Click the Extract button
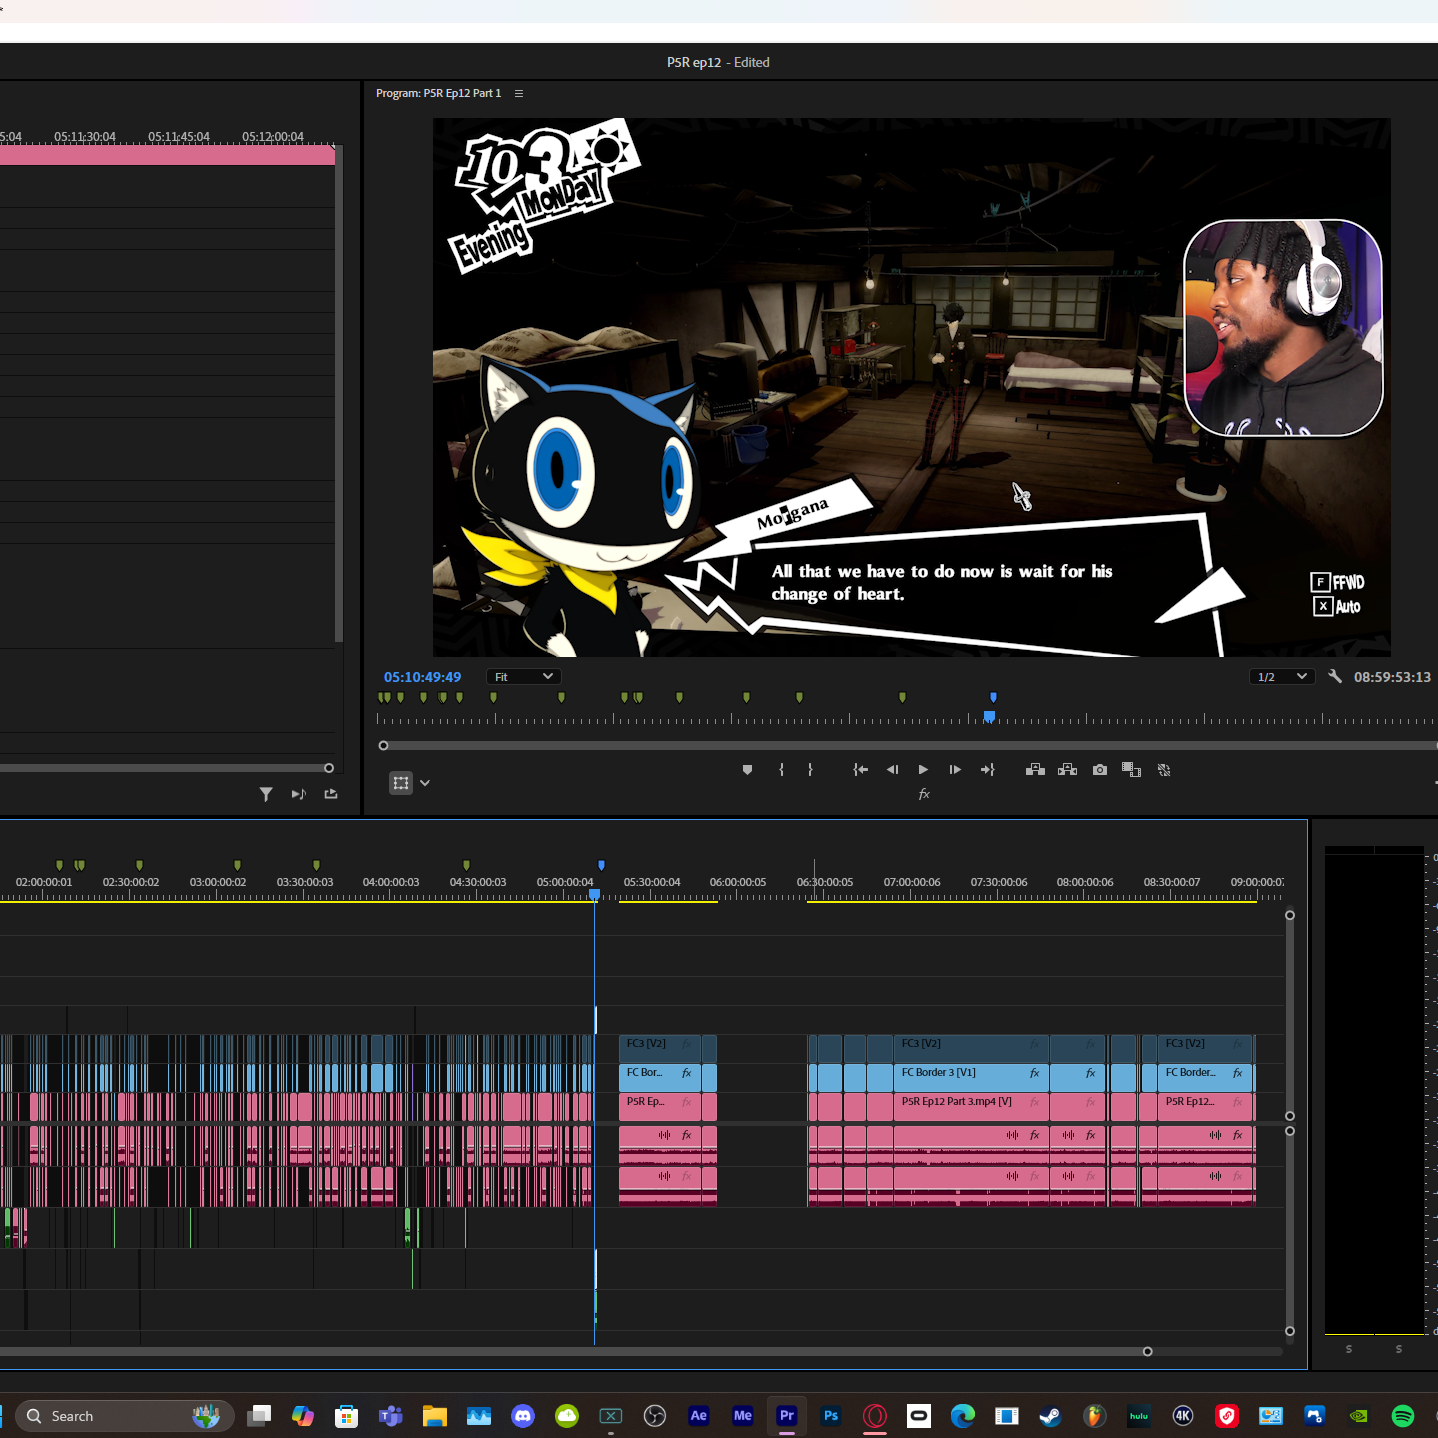 coord(1067,770)
